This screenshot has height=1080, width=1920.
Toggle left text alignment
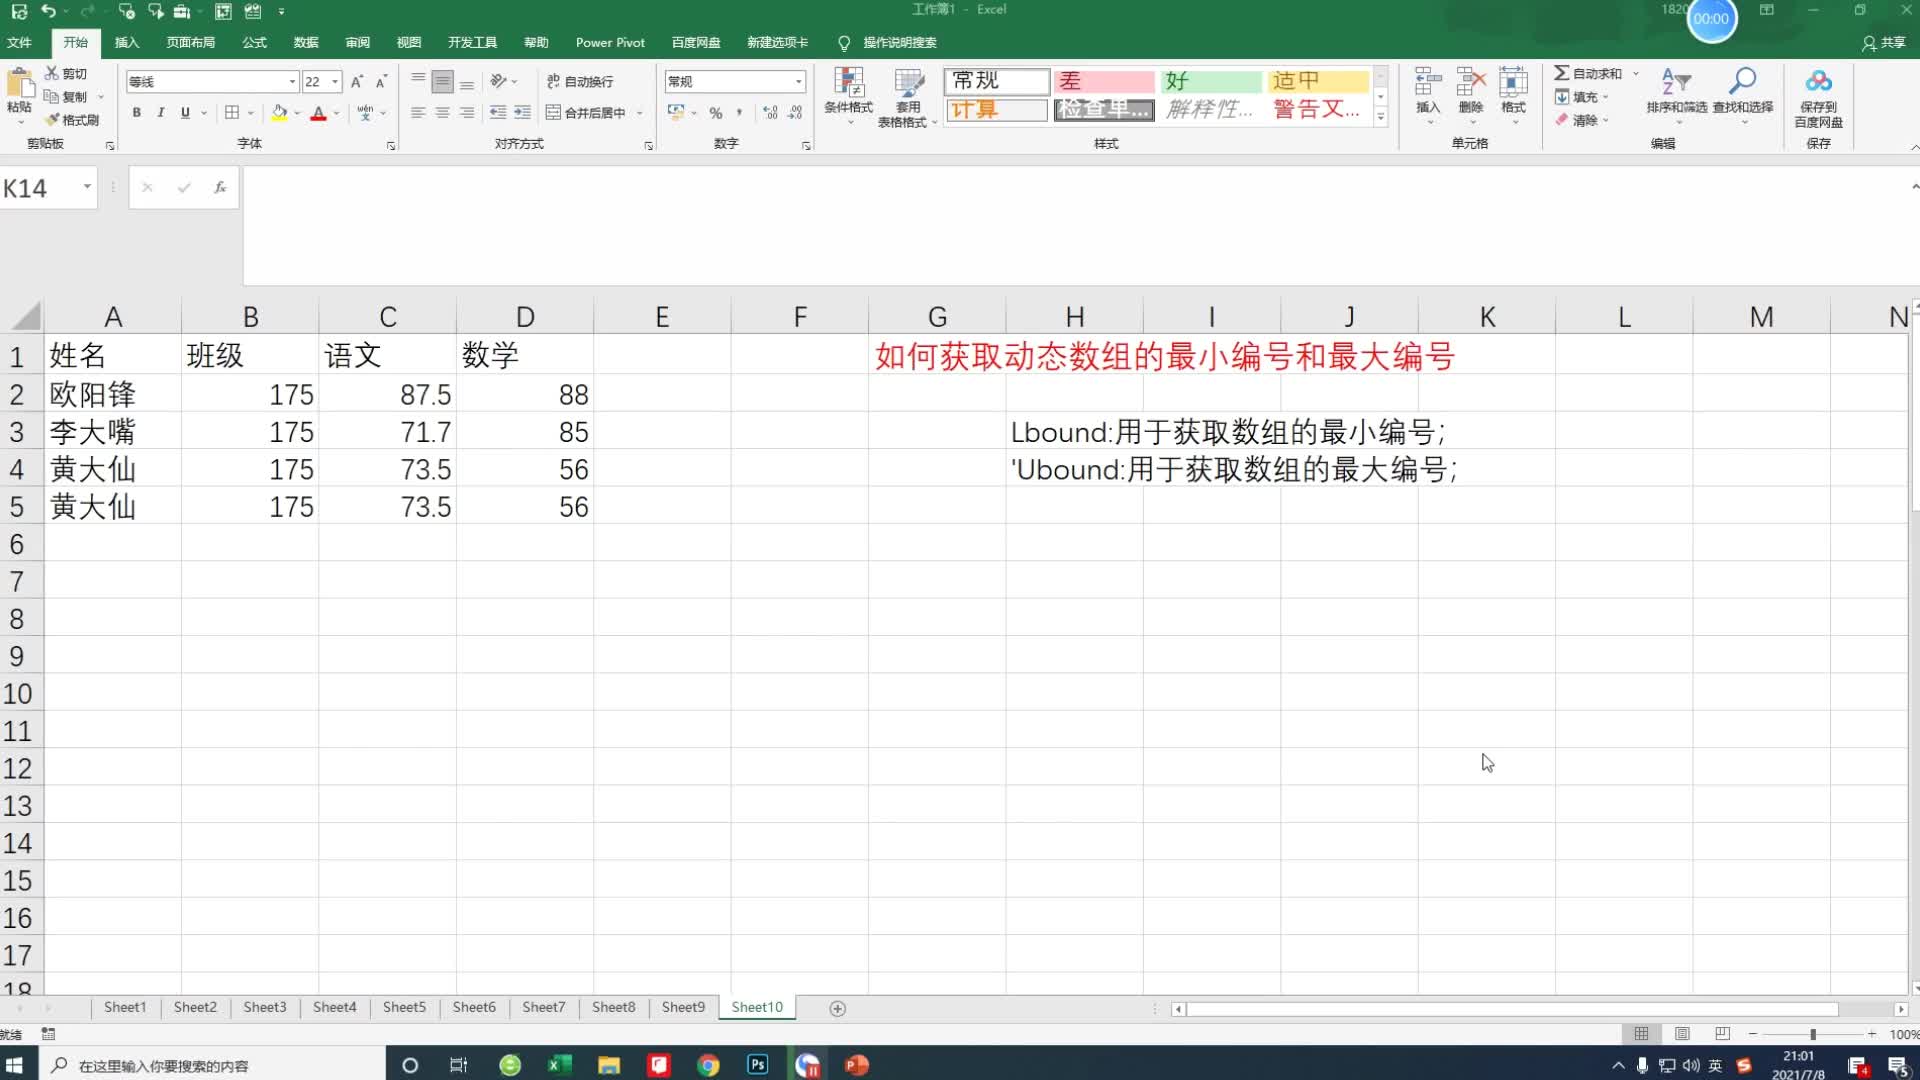(418, 113)
